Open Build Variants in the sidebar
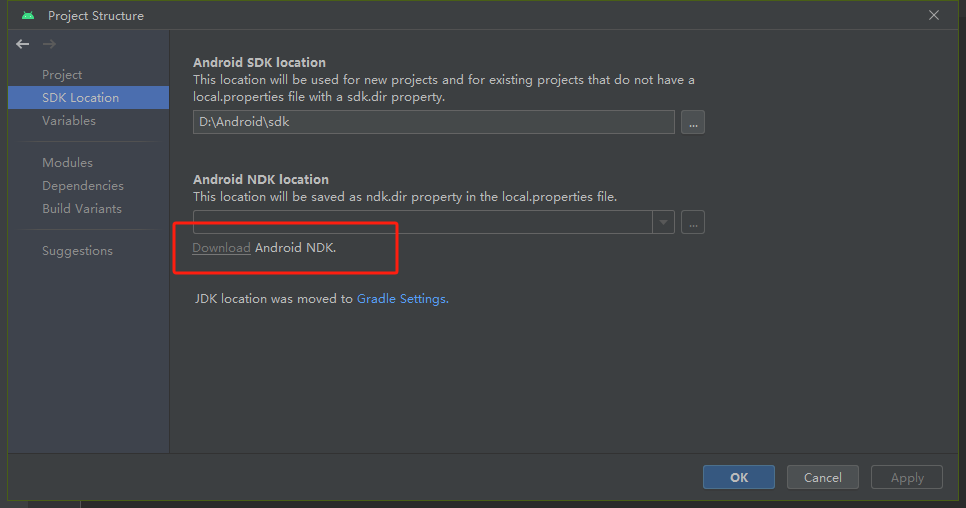Screen dimensions: 966x508 82,209
